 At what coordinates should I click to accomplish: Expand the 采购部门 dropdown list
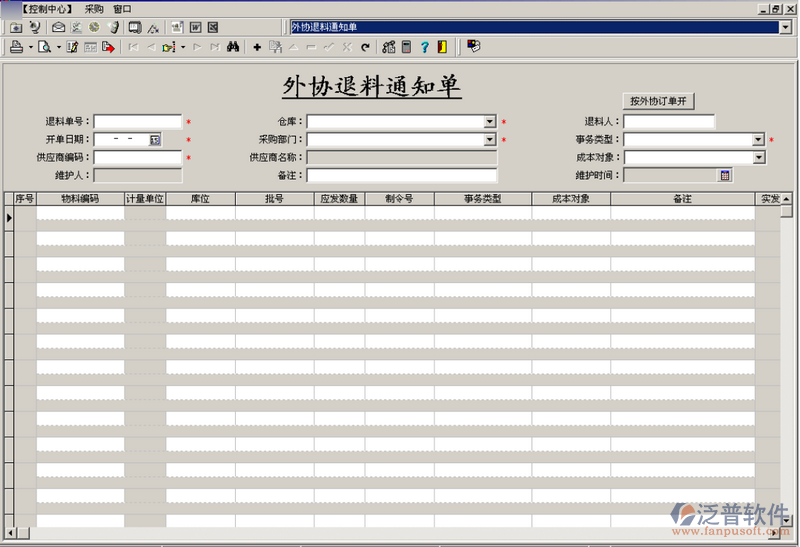(490, 140)
